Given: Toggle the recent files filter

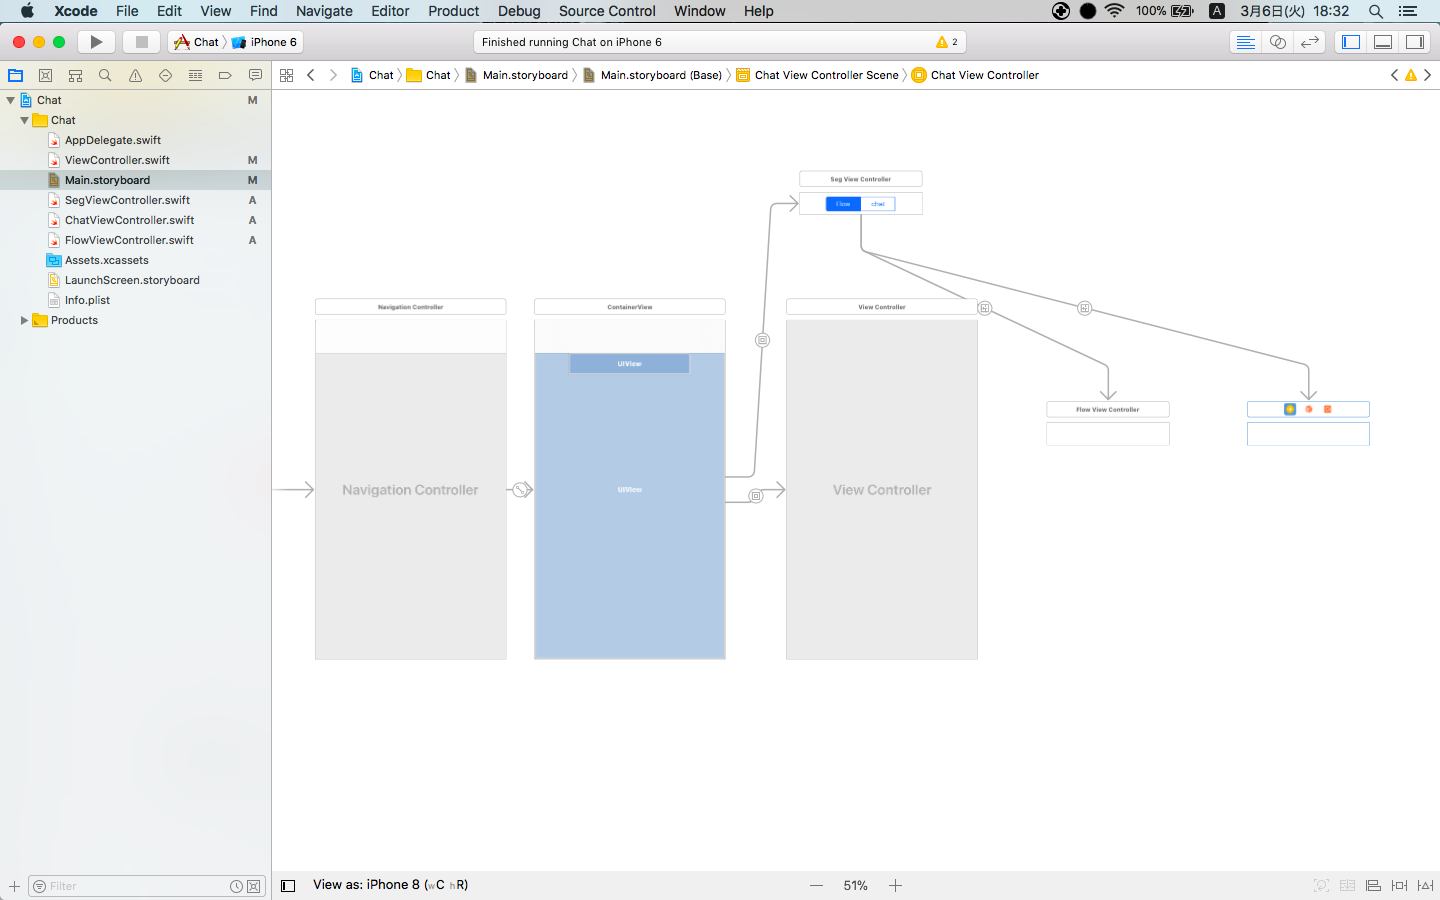Looking at the screenshot, I should click(236, 886).
